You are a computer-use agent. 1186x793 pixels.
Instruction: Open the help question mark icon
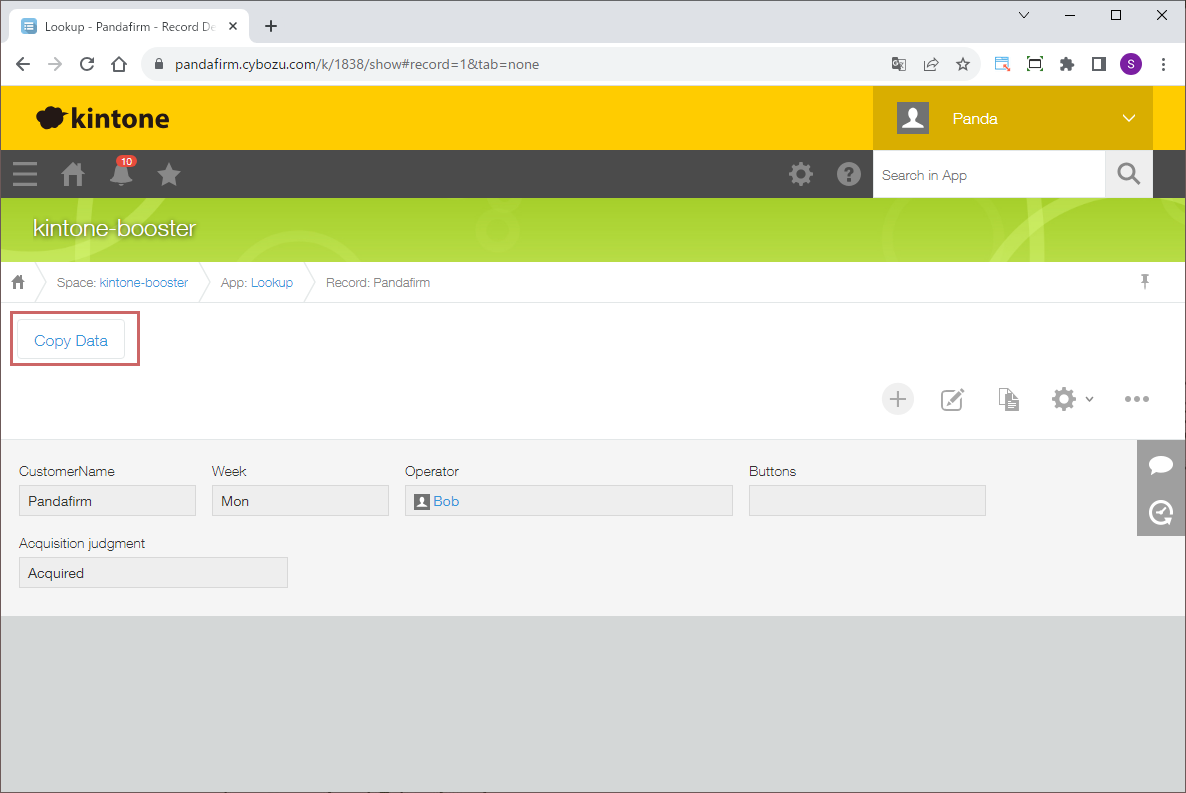[x=849, y=175]
